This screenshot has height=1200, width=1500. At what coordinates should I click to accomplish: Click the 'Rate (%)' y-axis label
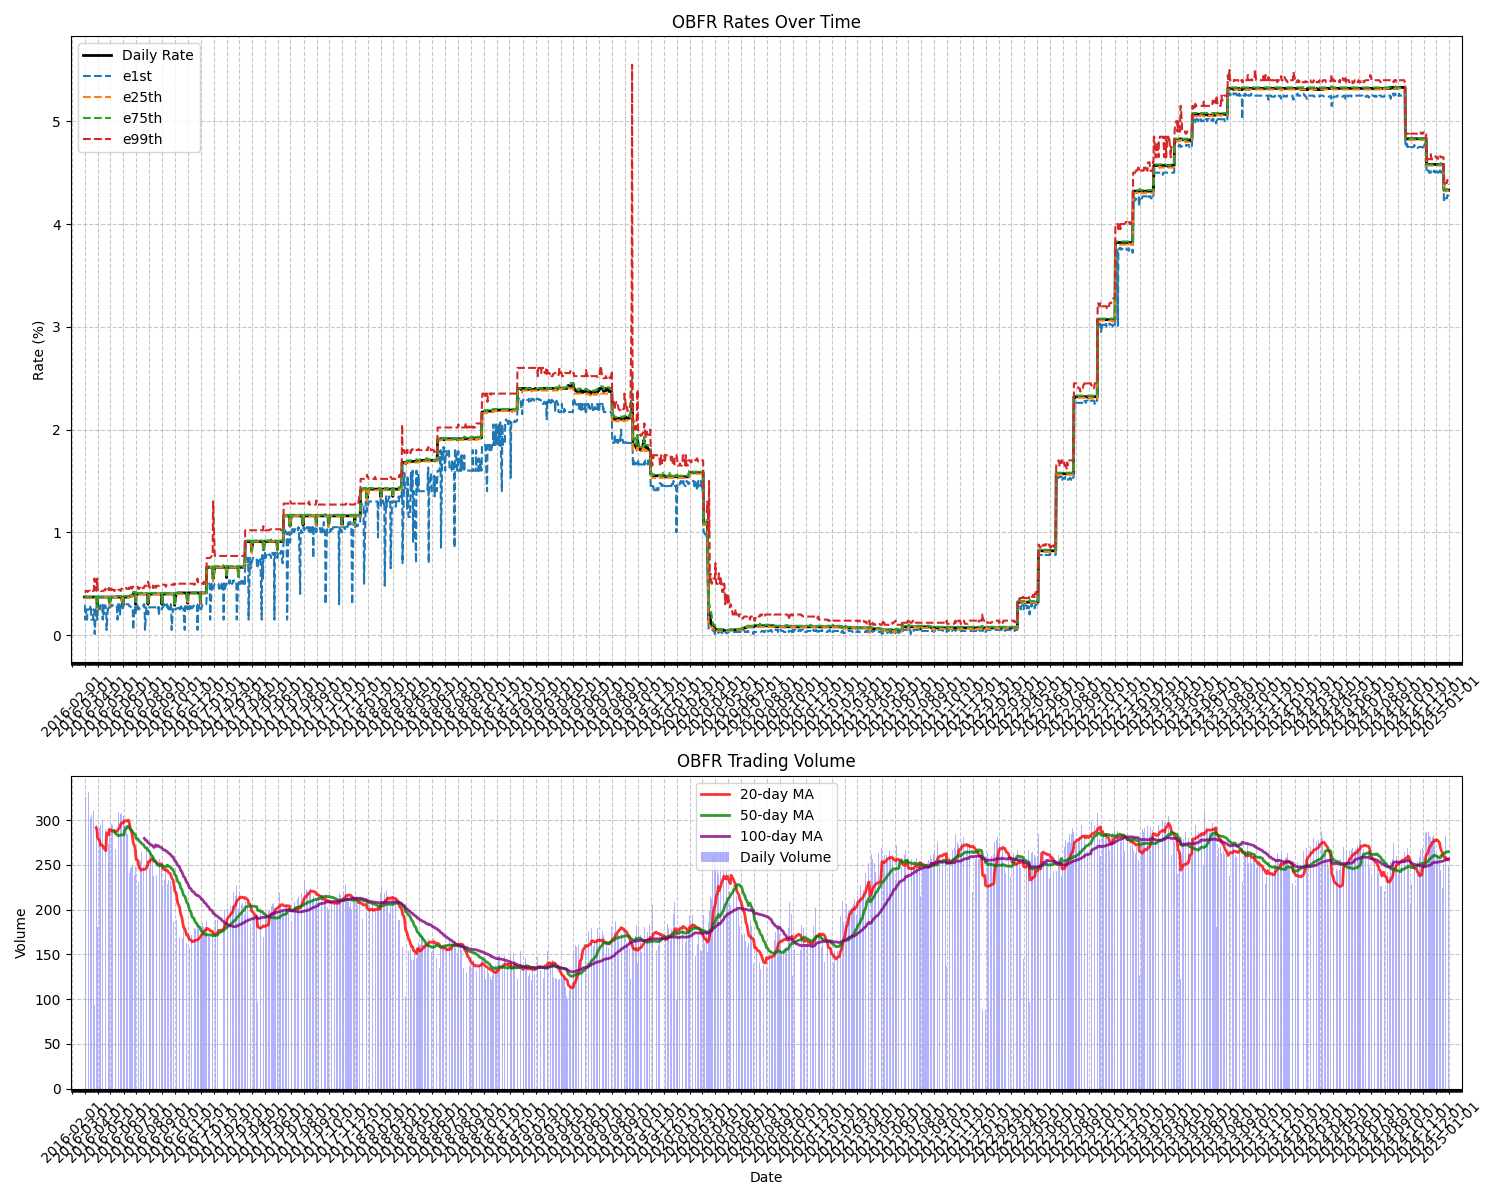(x=39, y=350)
